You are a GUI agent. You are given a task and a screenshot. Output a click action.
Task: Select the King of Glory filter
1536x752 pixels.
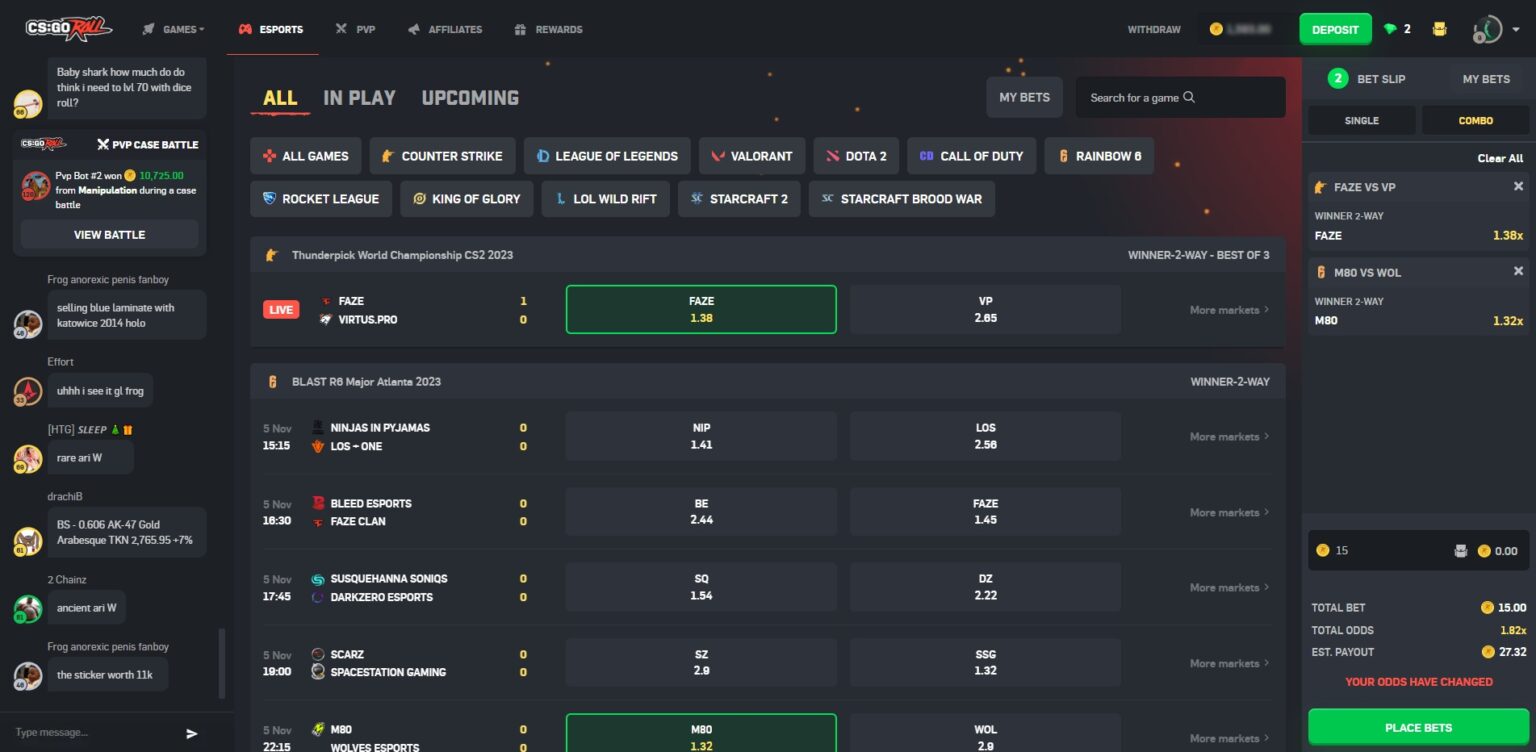(x=466, y=199)
